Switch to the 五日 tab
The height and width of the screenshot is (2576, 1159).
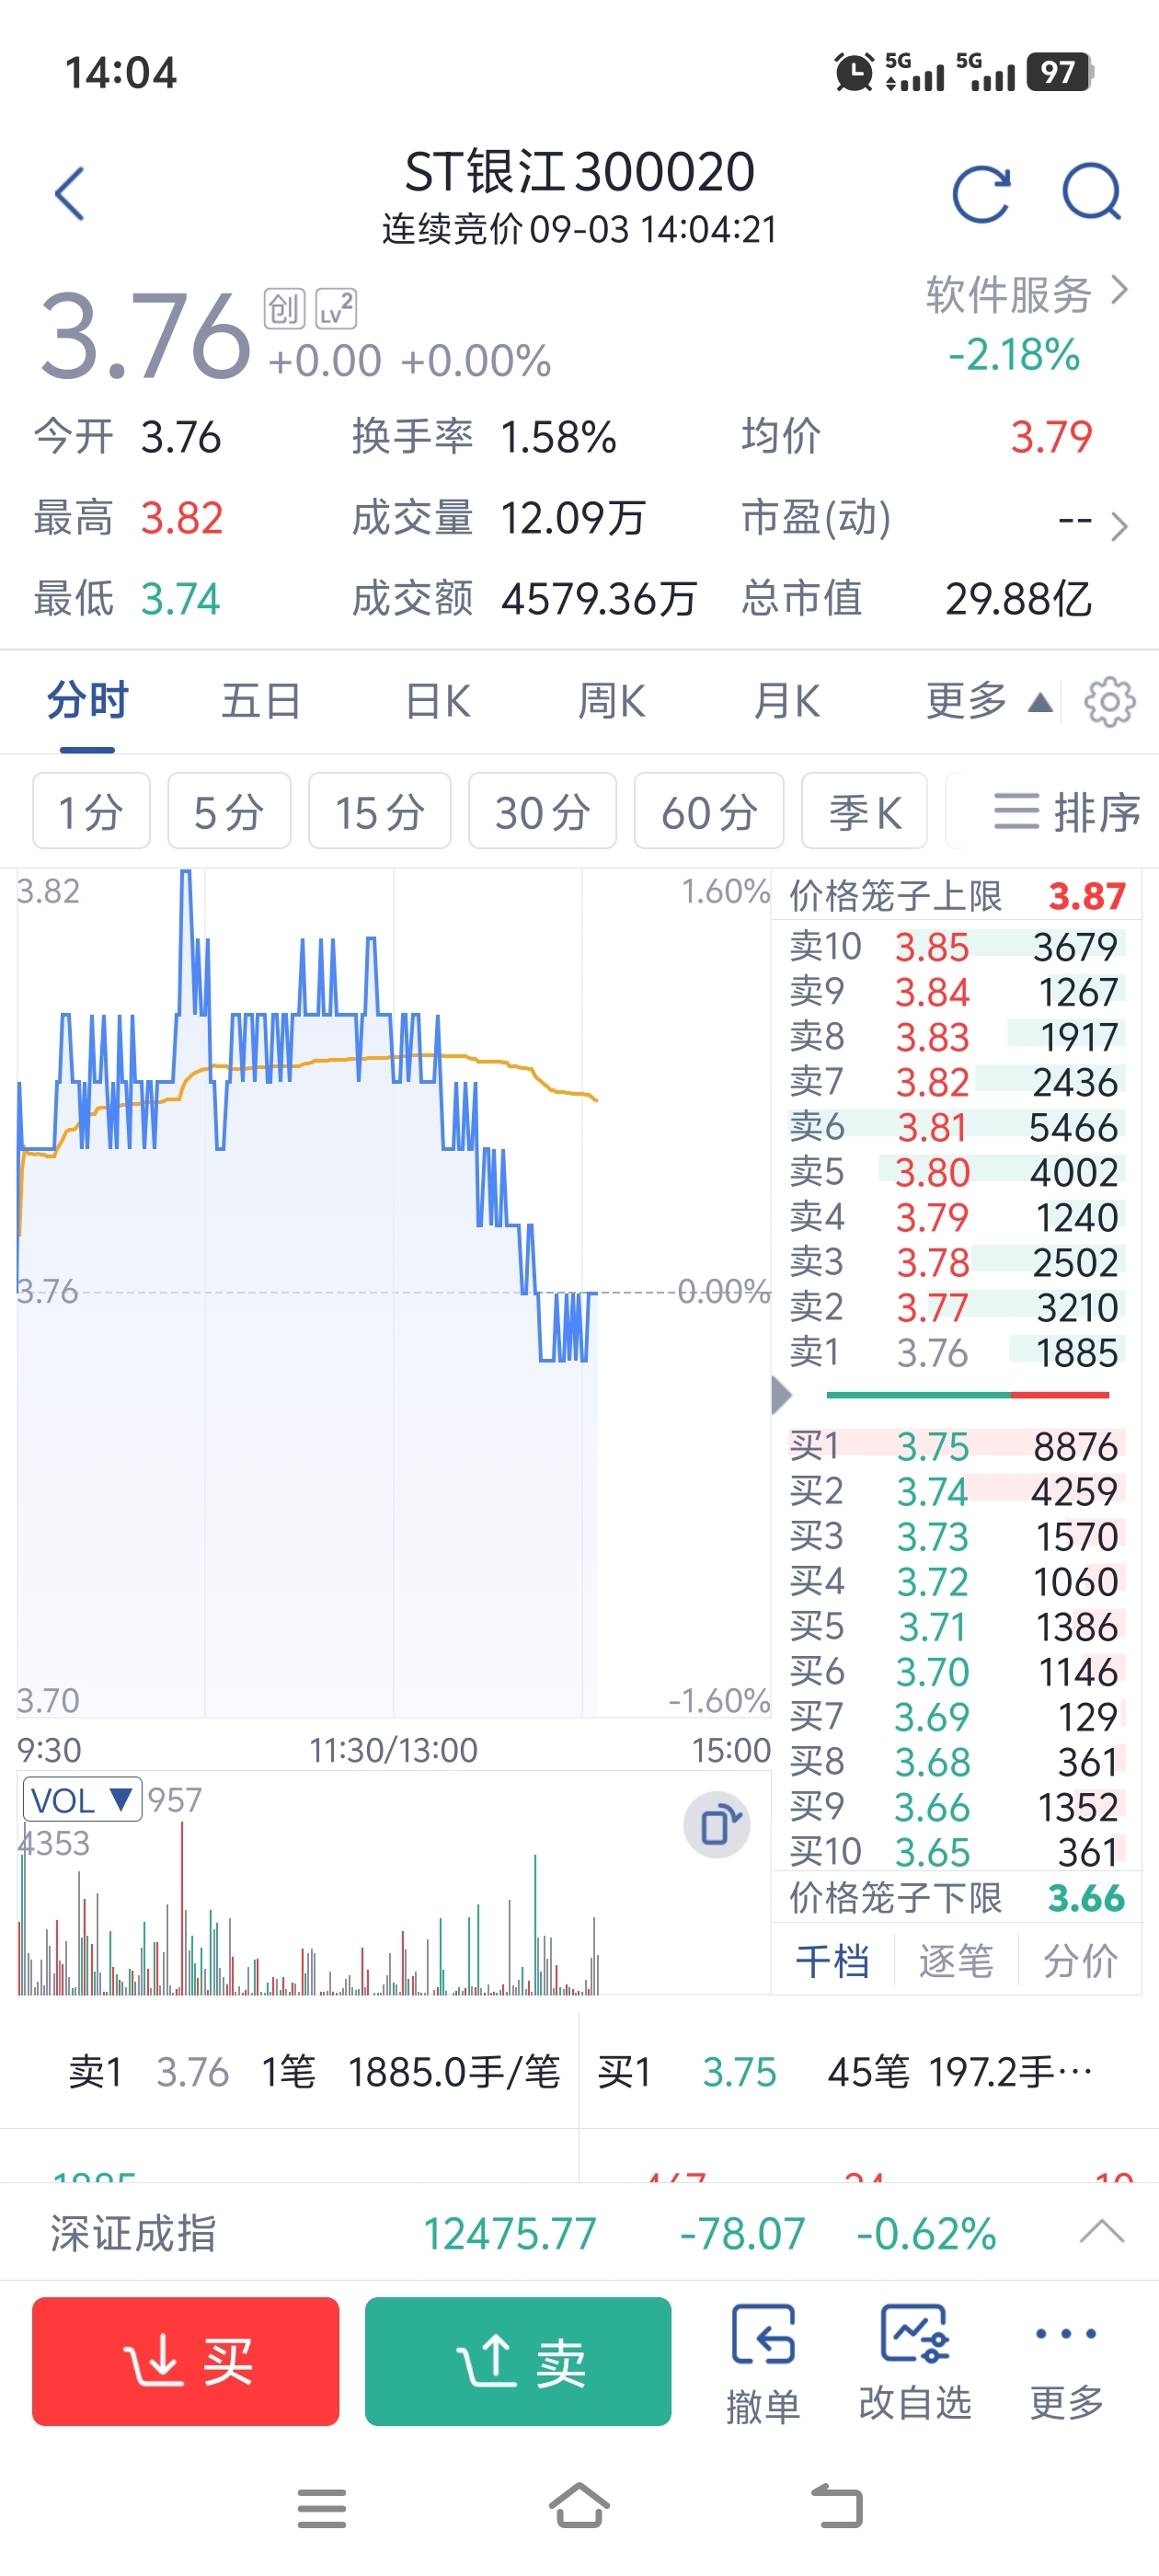tap(261, 701)
